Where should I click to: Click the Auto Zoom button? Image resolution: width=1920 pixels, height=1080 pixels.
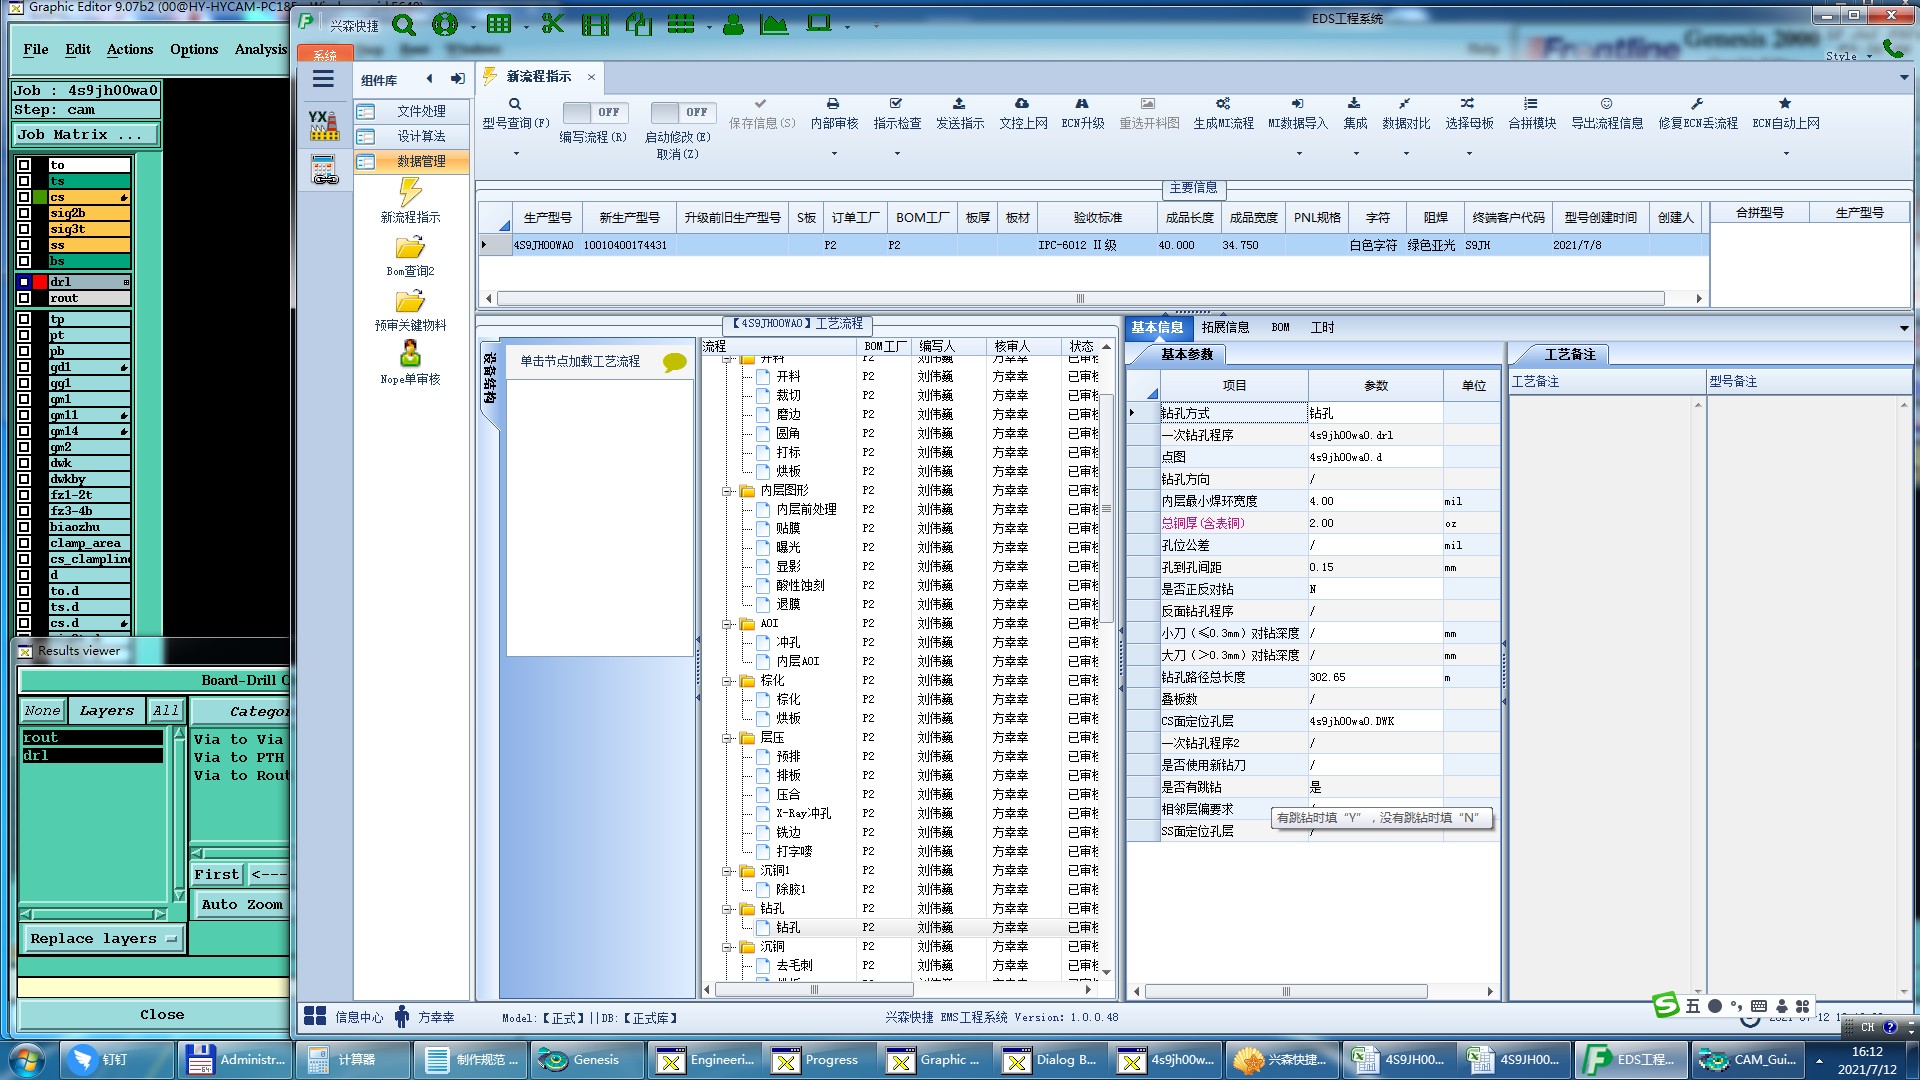point(241,905)
